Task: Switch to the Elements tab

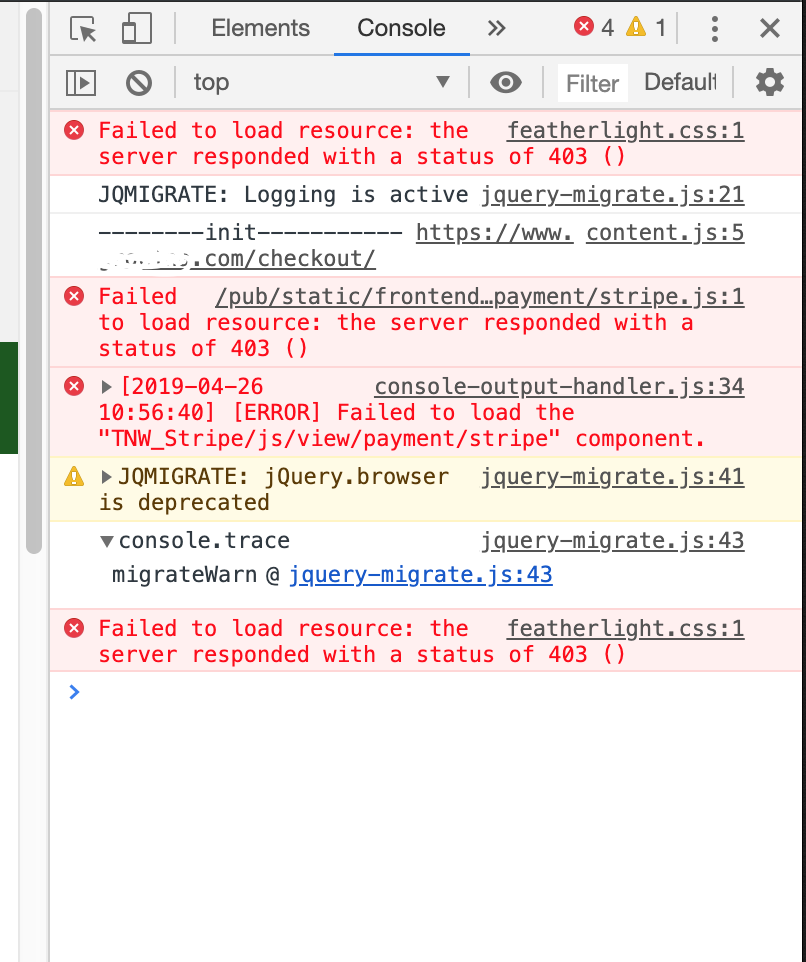Action: [x=260, y=28]
